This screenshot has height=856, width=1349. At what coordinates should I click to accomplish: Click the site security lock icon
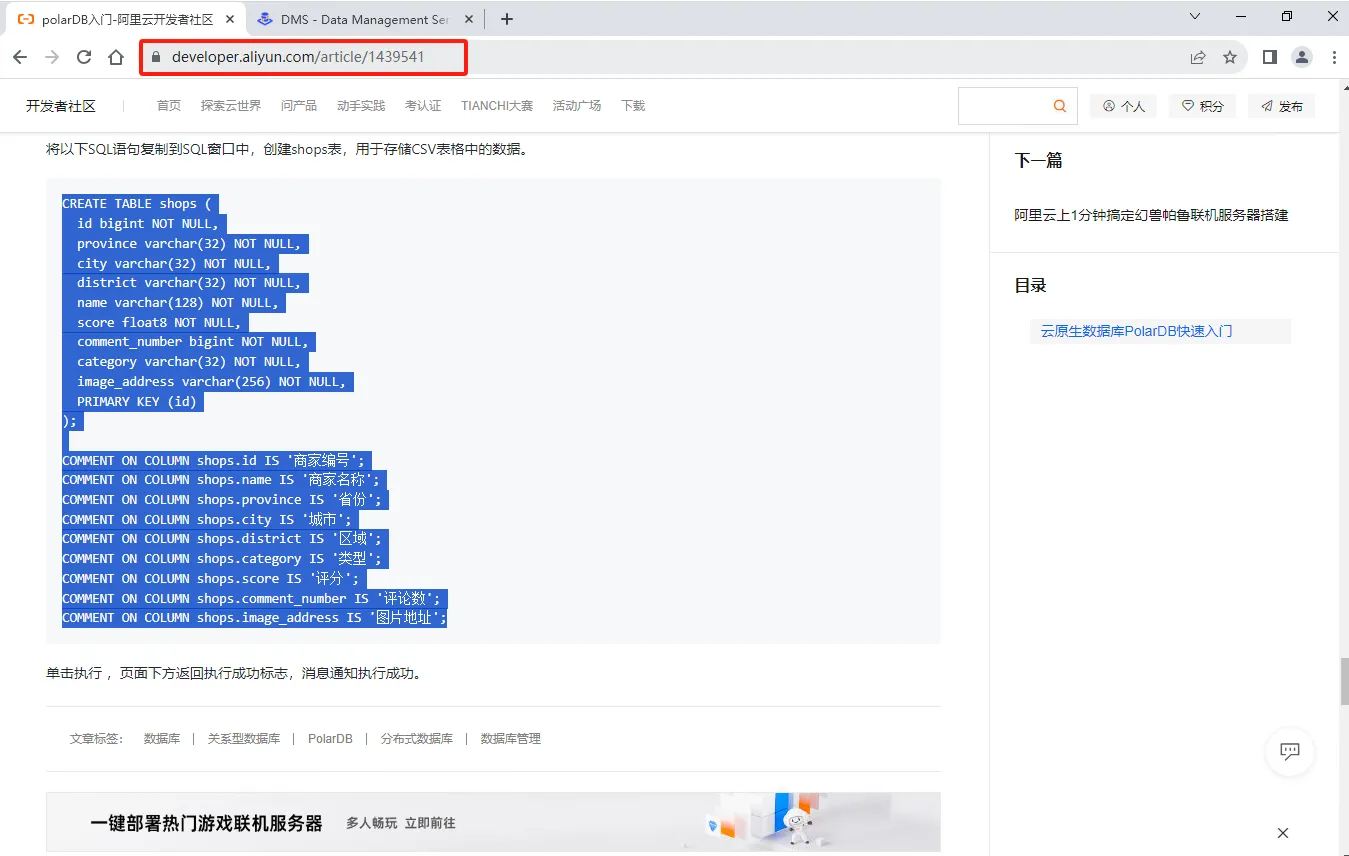click(x=155, y=57)
